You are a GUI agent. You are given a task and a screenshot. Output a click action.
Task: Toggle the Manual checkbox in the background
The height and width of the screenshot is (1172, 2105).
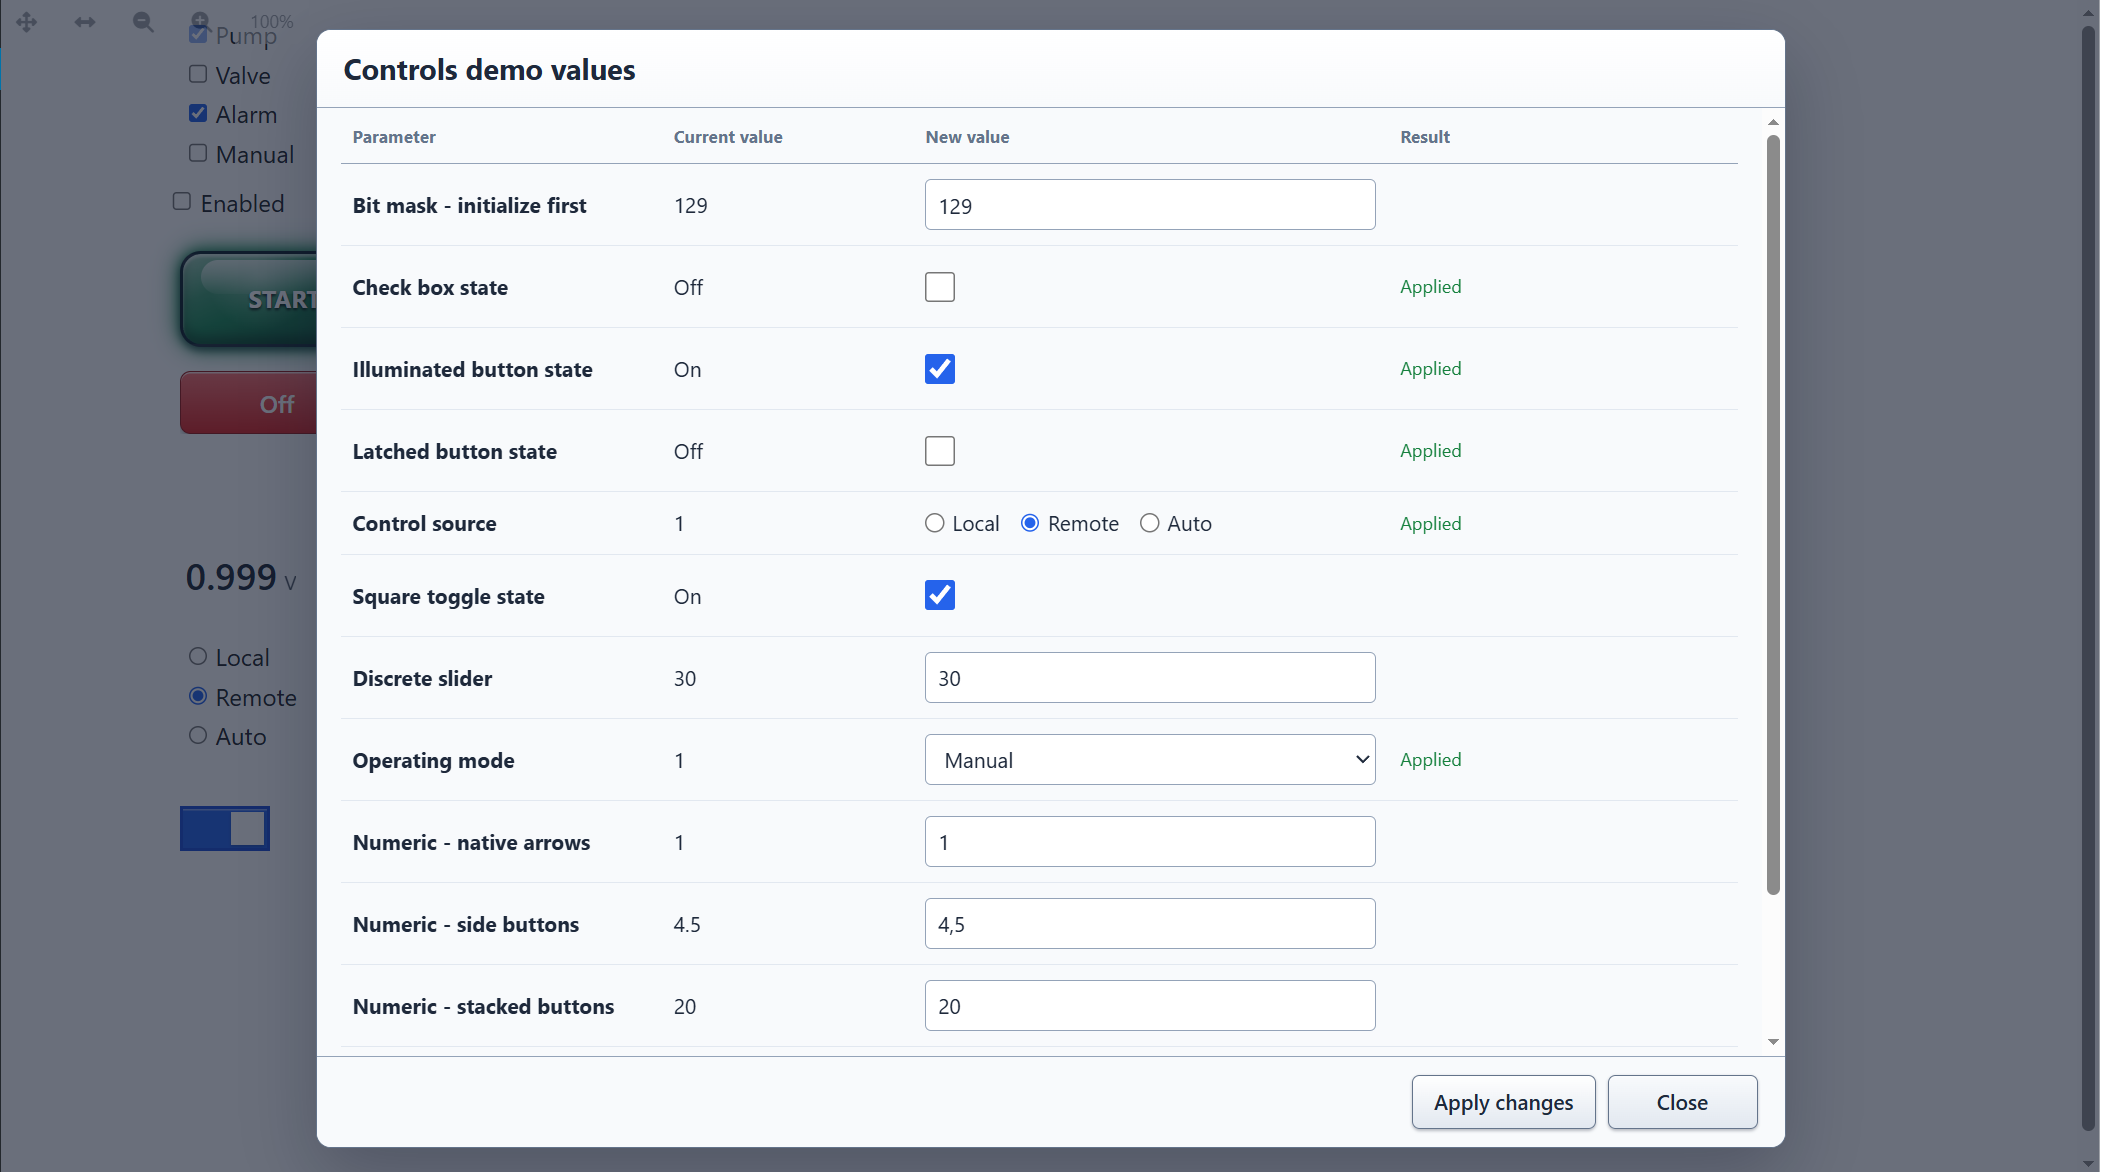(198, 153)
